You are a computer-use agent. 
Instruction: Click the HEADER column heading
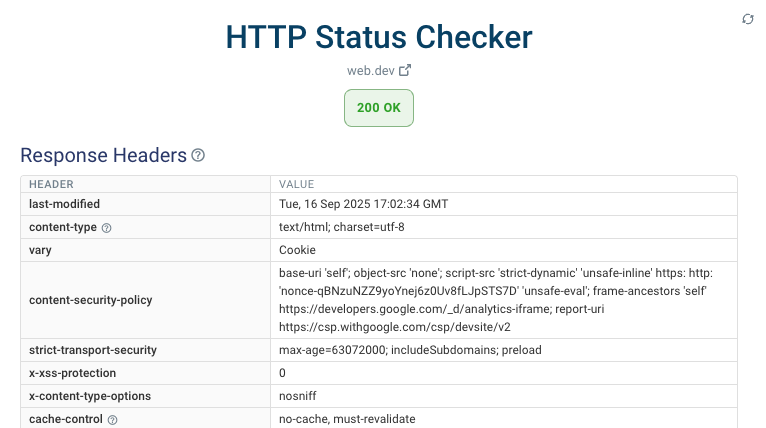(x=51, y=184)
